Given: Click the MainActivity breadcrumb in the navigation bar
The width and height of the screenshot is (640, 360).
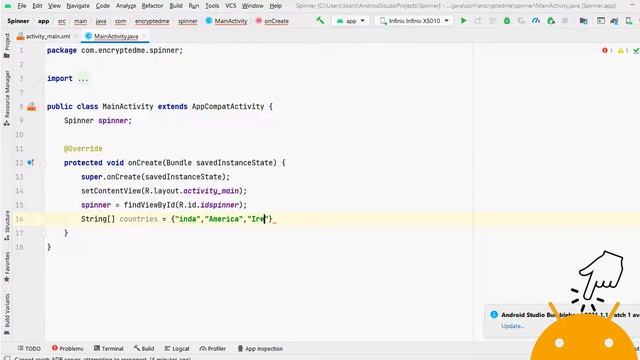Looking at the screenshot, I should pos(227,21).
